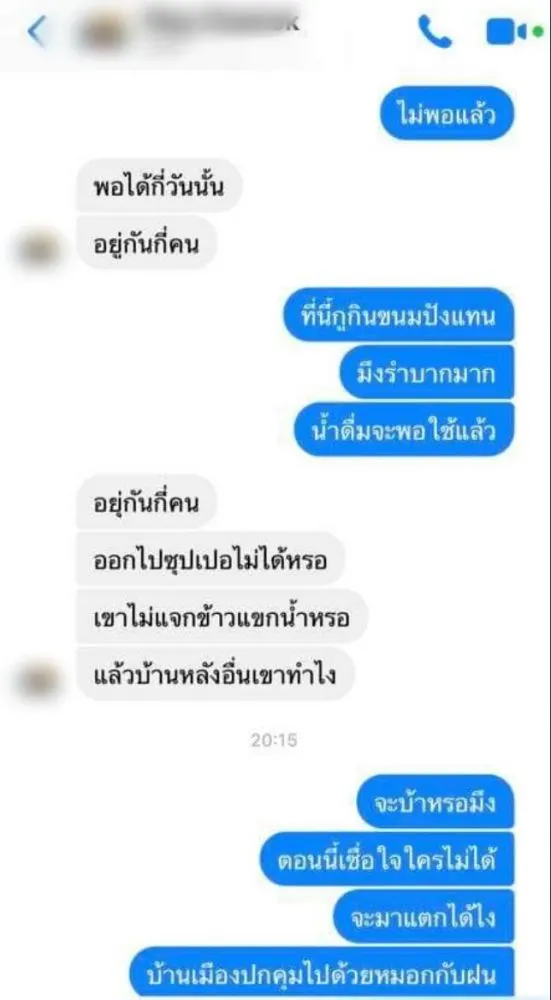Start a video call with camera icon
The width and height of the screenshot is (551, 1000).
coord(513,31)
